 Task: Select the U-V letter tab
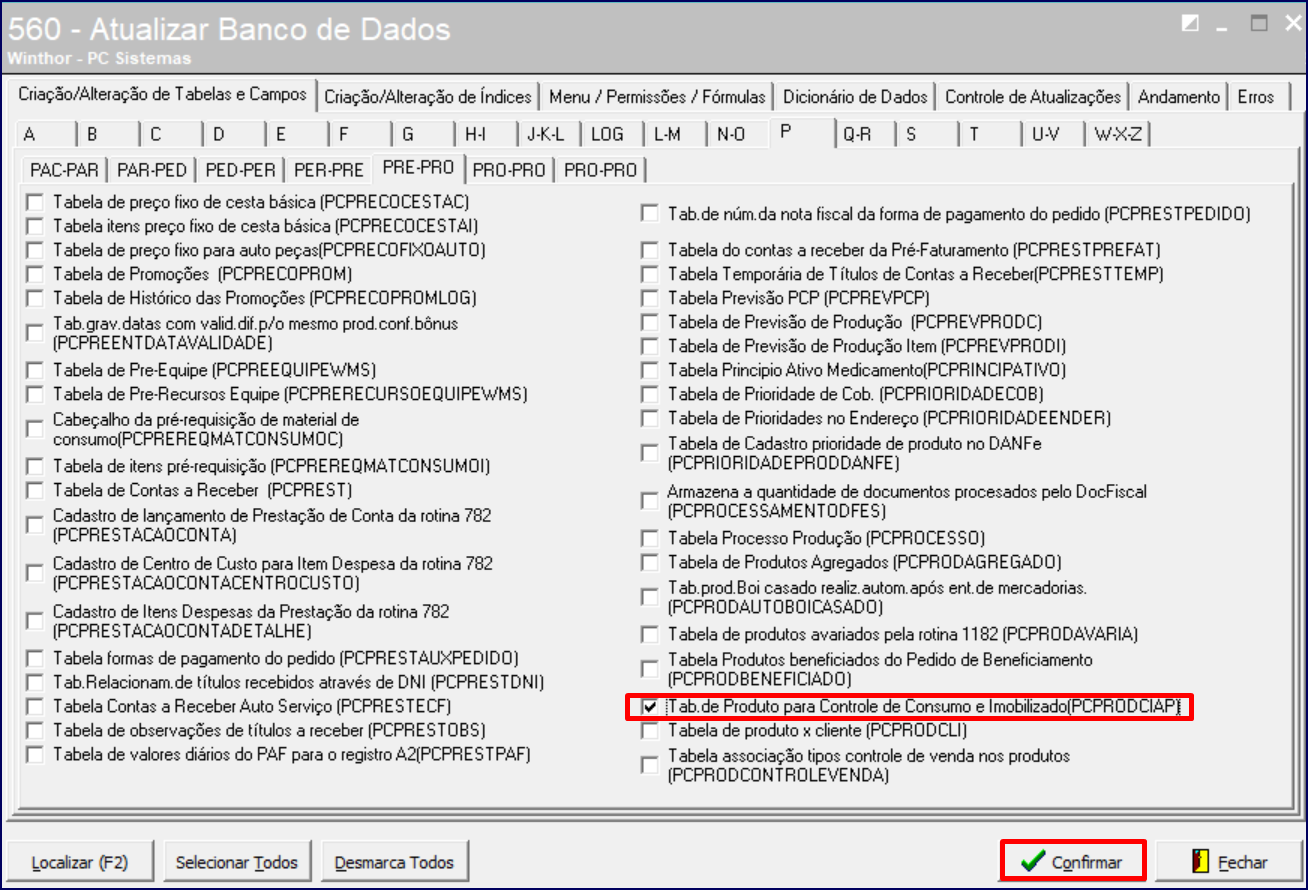pyautogui.click(x=1053, y=134)
